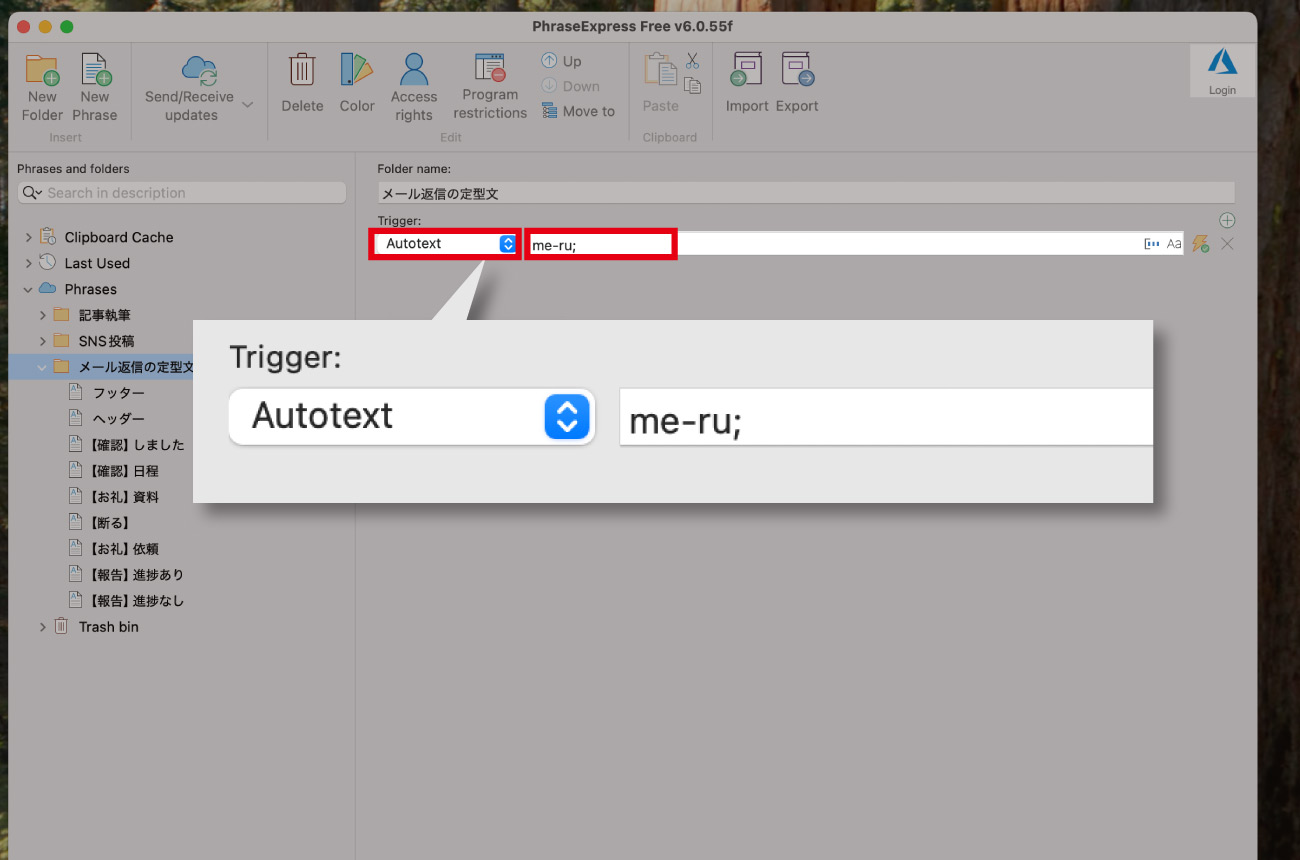Screen dimensions: 1300x860
Task: Remove the trigger with the X icon
Action: point(1227,244)
